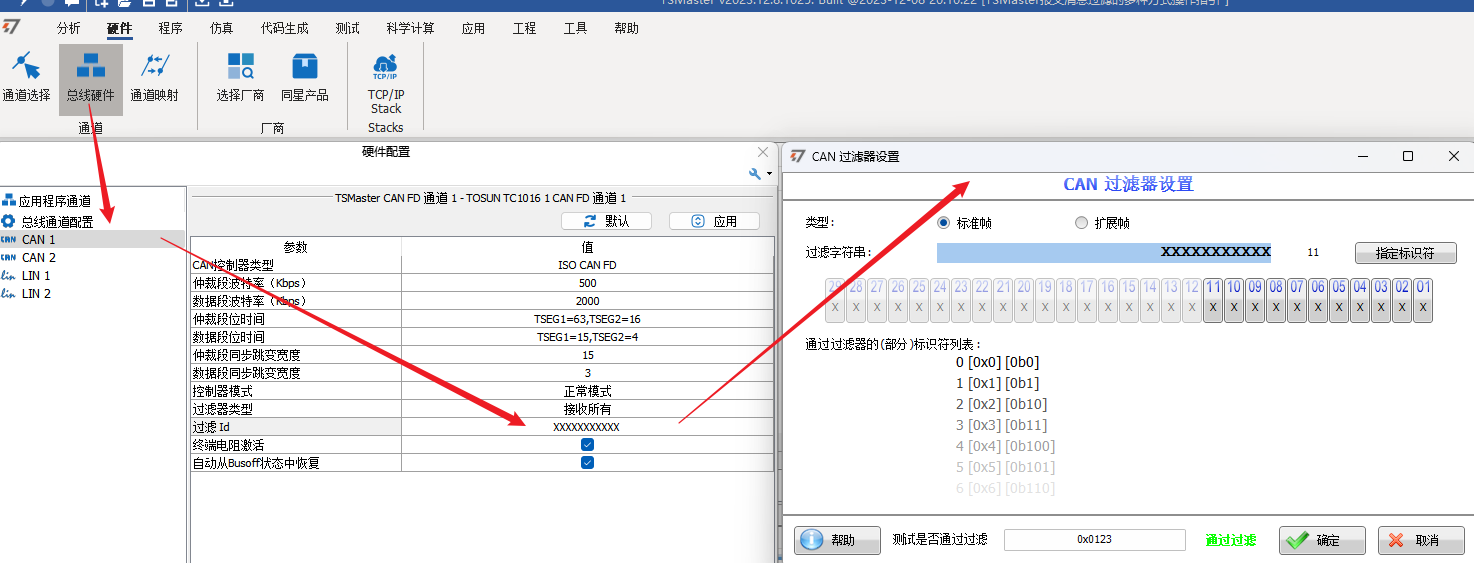The width and height of the screenshot is (1474, 563).
Task: Select the 扩展帧 extended frame radio button
Action: point(1081,223)
